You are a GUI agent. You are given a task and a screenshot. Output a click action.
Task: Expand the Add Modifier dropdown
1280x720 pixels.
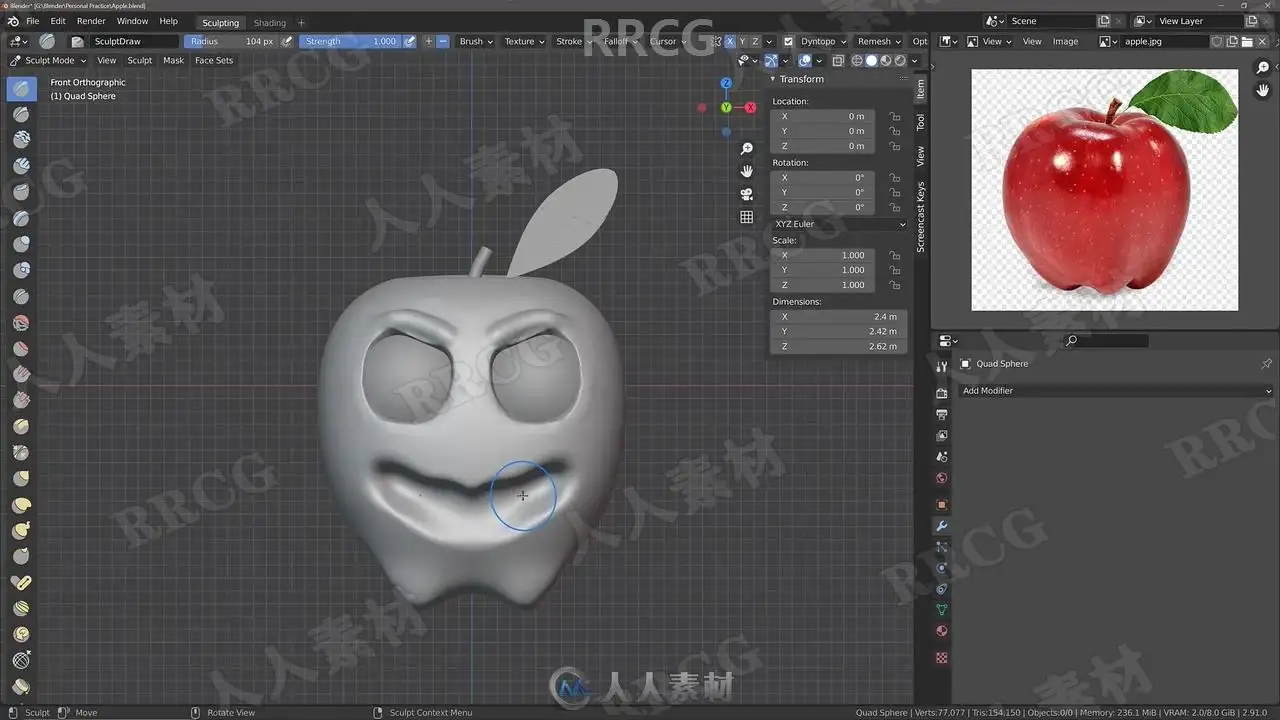tap(1116, 391)
